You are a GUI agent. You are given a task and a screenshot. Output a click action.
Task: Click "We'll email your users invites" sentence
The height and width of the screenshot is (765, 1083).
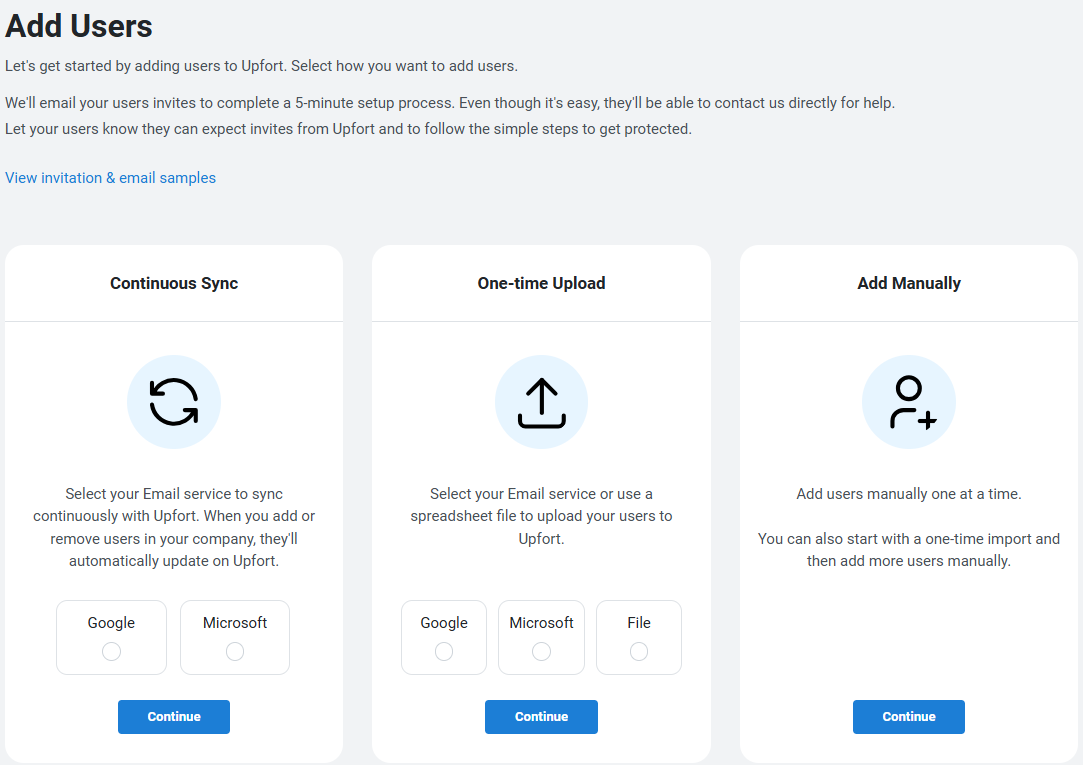(450, 103)
